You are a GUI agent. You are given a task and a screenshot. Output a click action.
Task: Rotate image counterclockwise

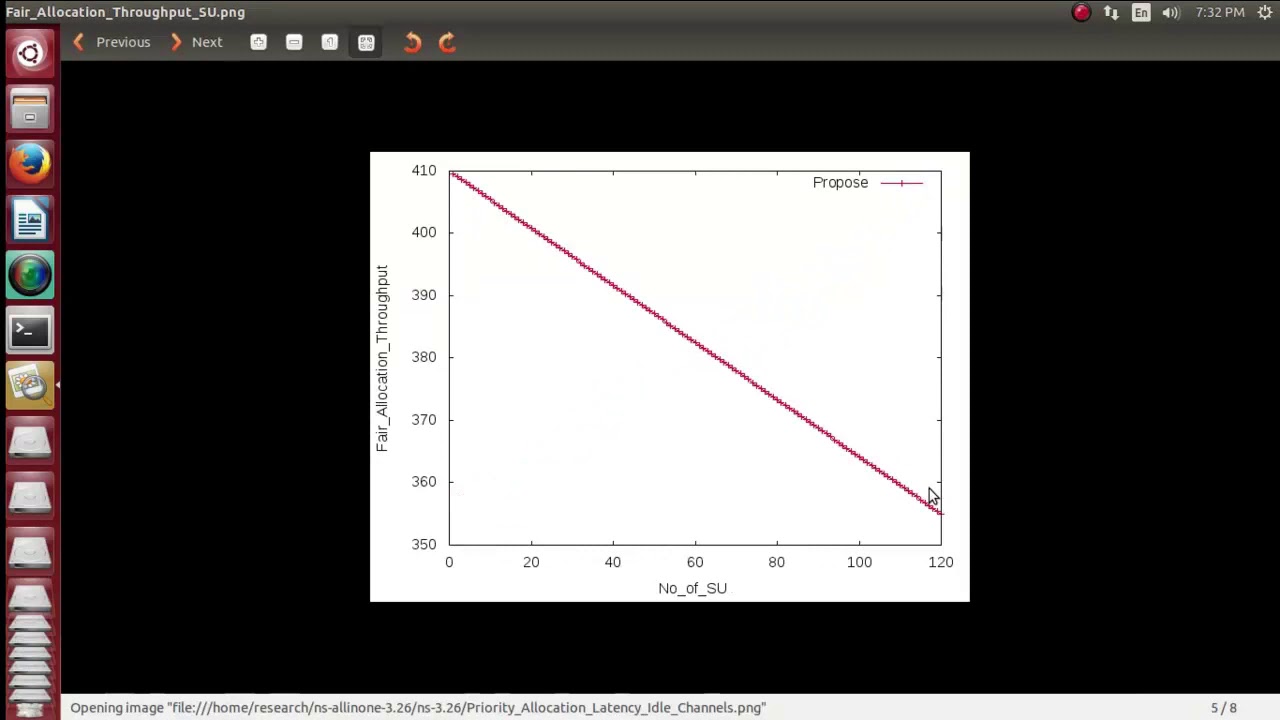(x=412, y=42)
